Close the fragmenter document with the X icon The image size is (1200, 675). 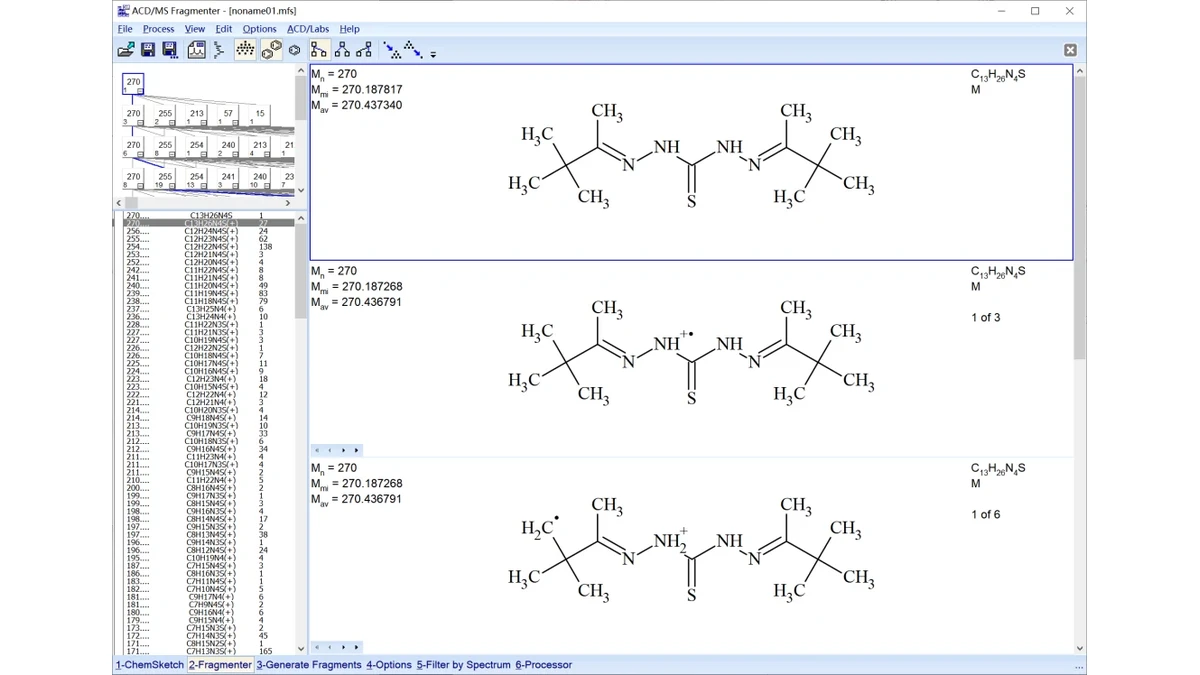pos(1070,50)
